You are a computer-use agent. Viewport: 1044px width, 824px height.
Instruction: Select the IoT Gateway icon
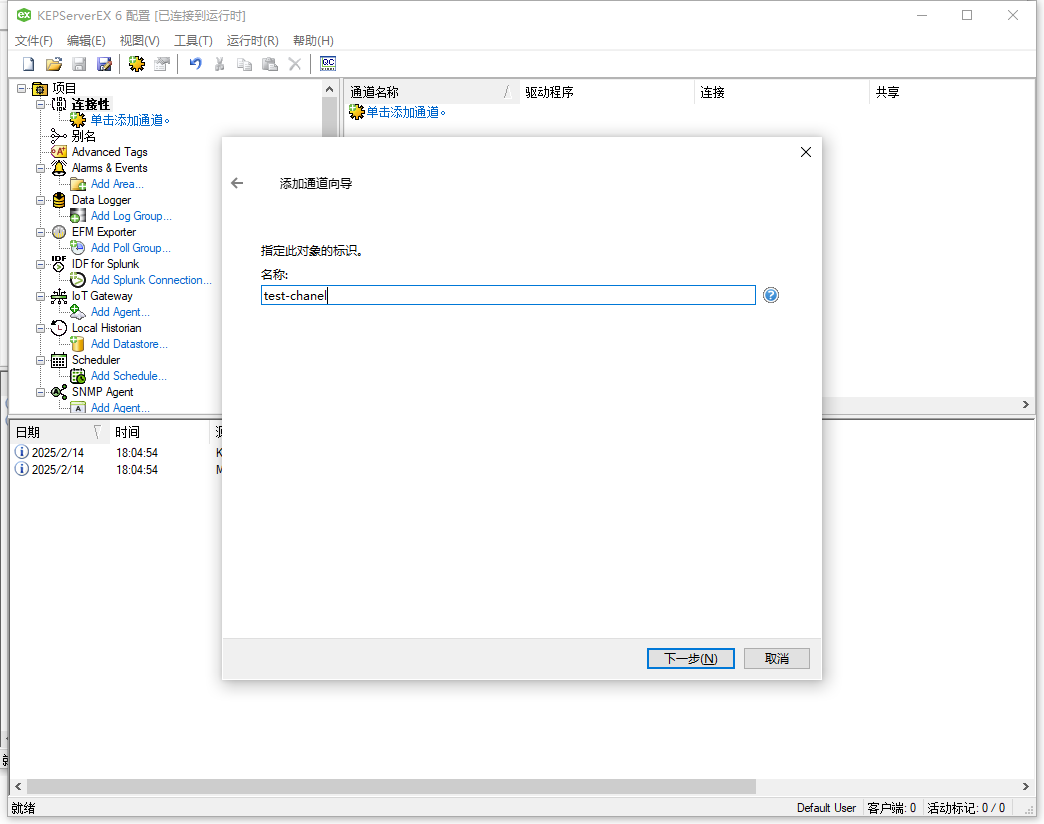pos(59,296)
